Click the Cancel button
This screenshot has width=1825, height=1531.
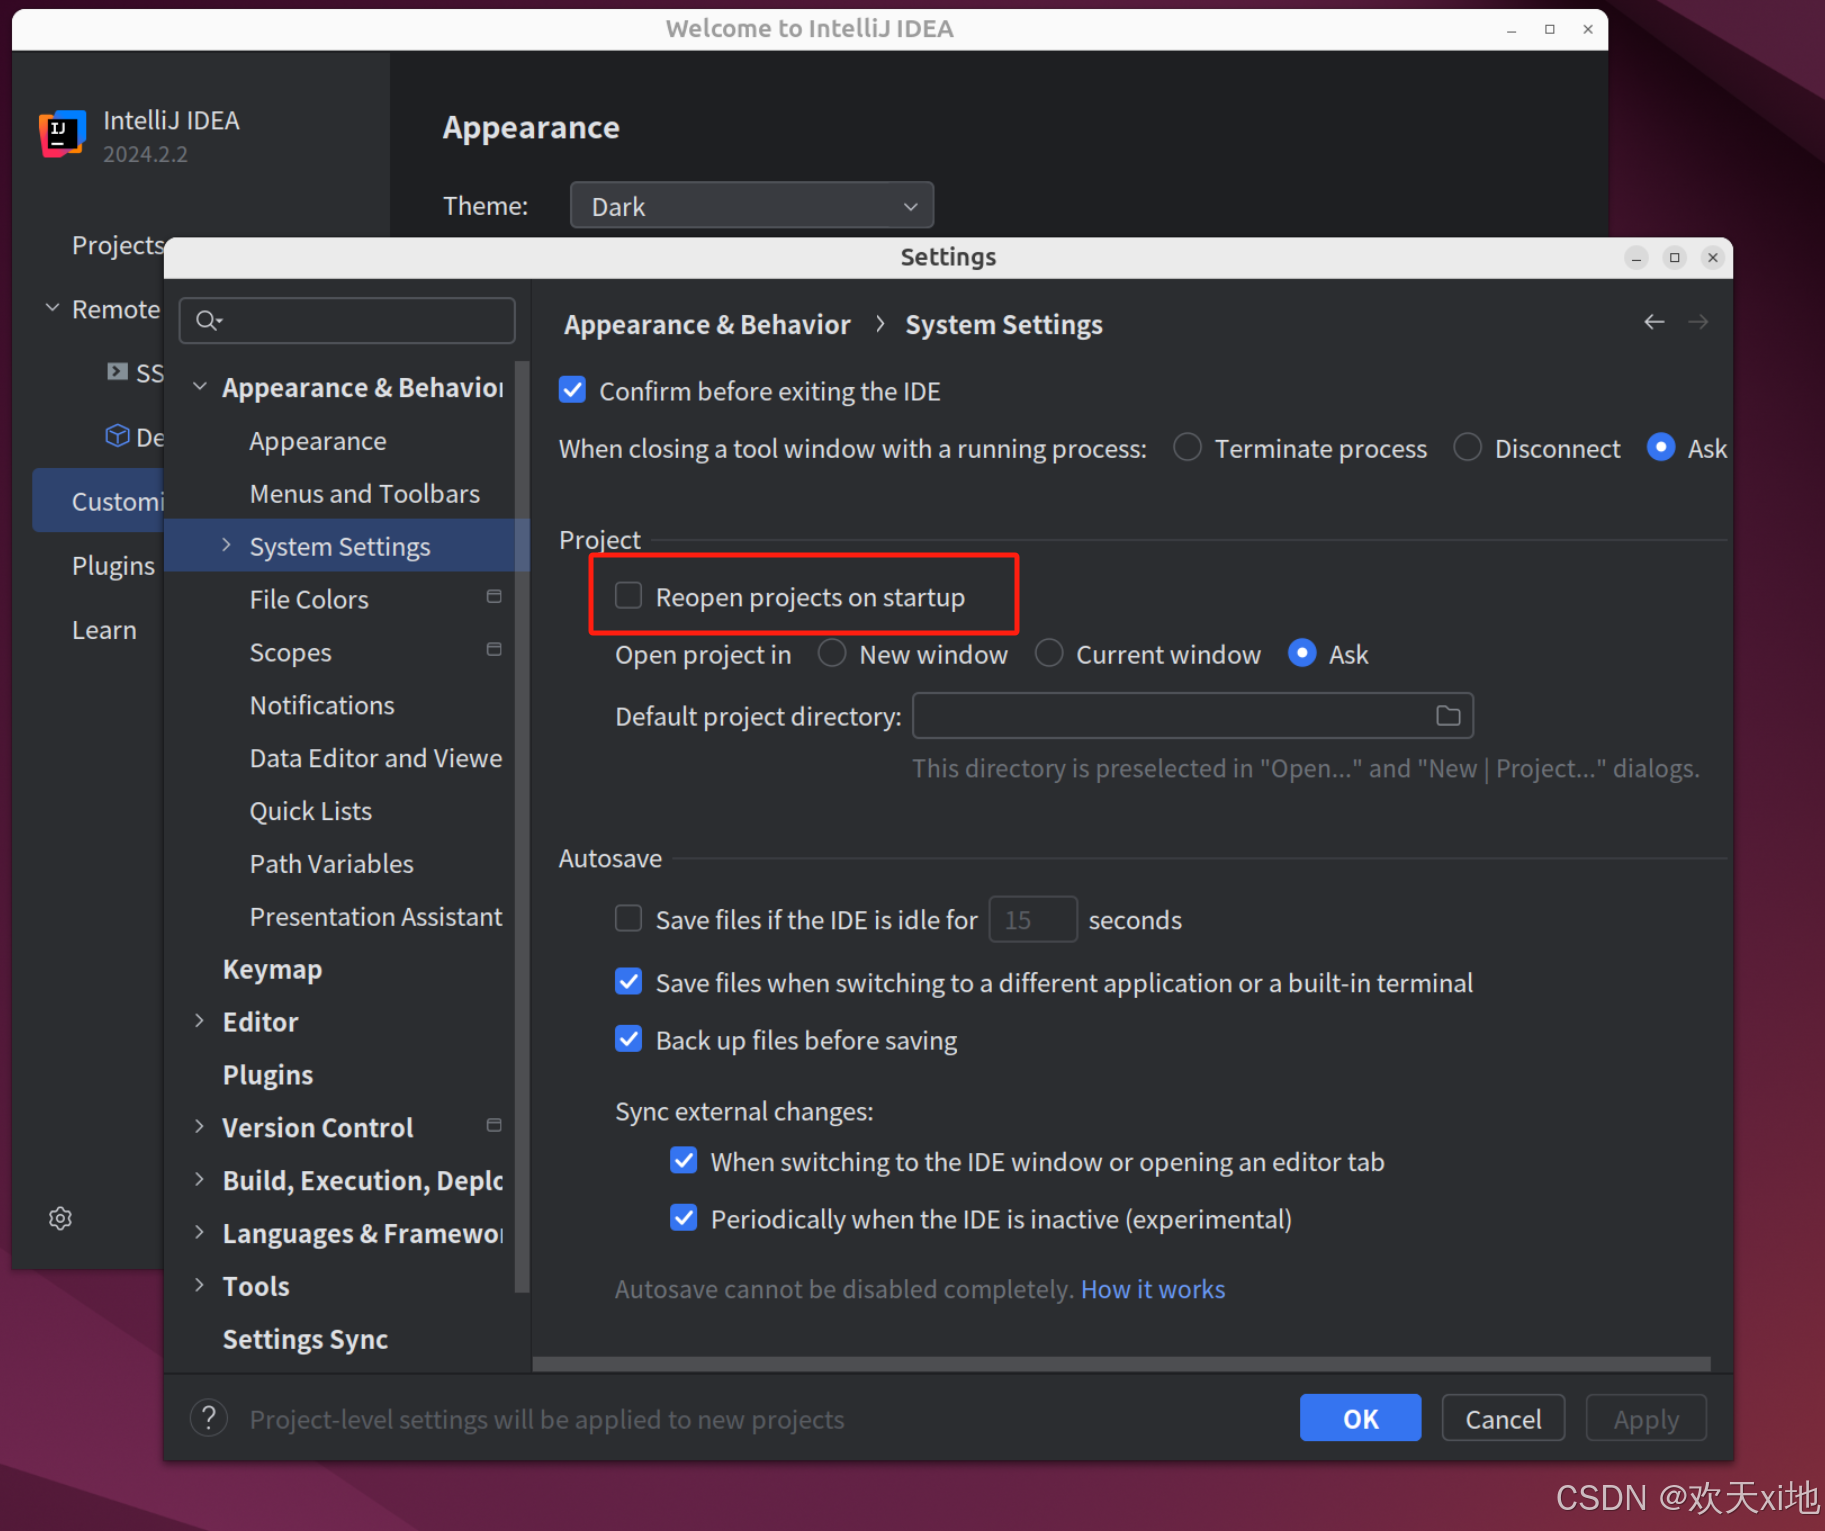click(1503, 1418)
